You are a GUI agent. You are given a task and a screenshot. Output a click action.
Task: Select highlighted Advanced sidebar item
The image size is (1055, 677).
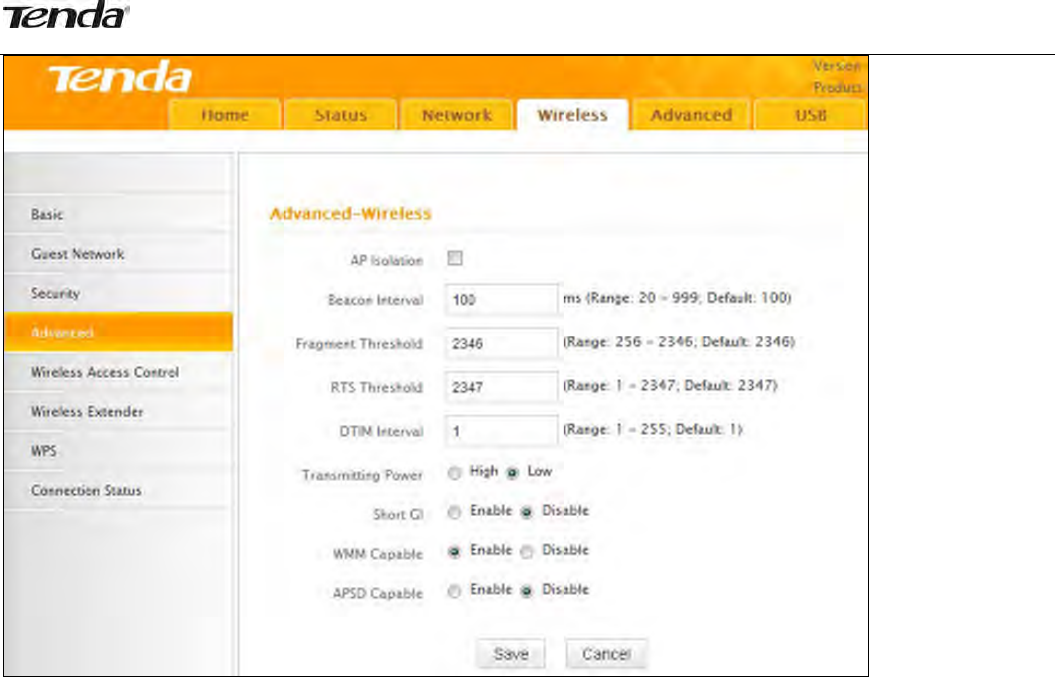pos(118,332)
